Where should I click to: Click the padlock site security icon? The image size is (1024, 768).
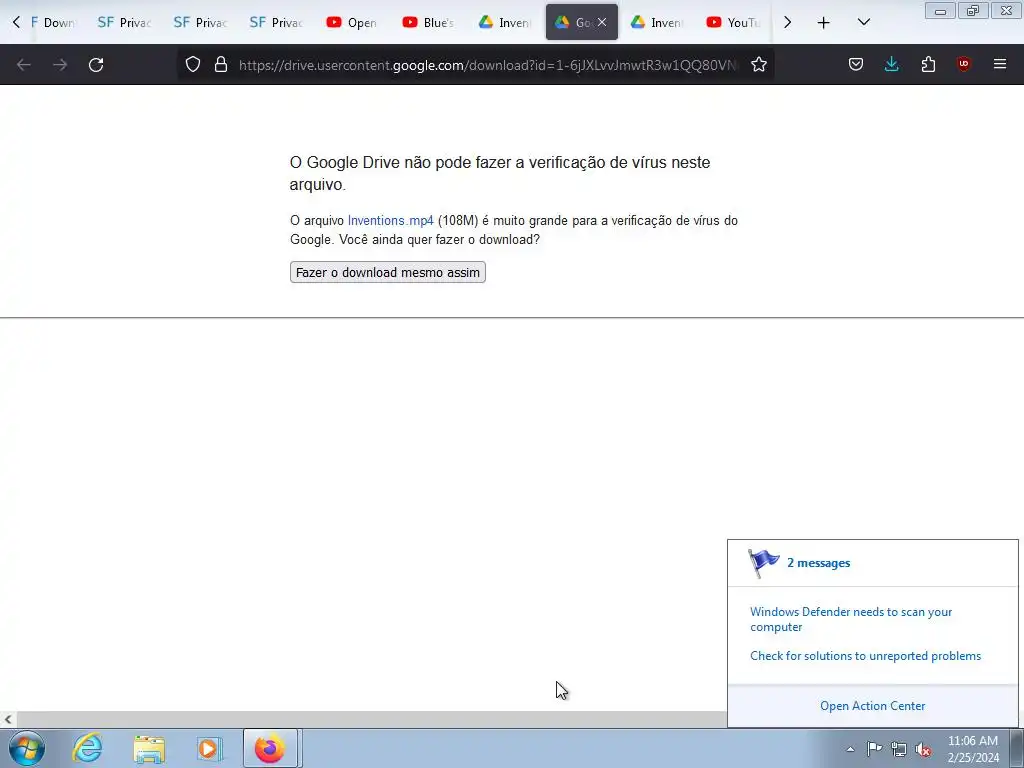click(221, 64)
